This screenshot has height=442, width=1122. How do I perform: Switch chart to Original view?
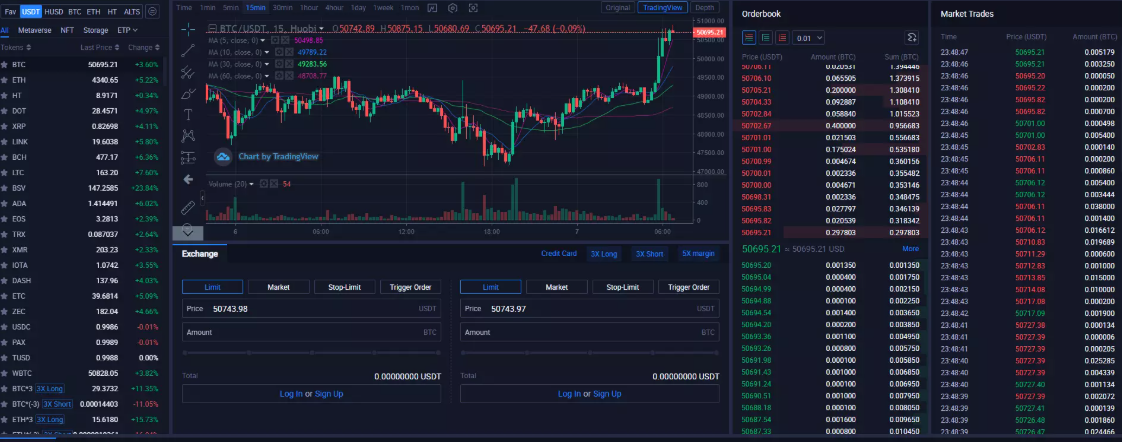pos(618,7)
